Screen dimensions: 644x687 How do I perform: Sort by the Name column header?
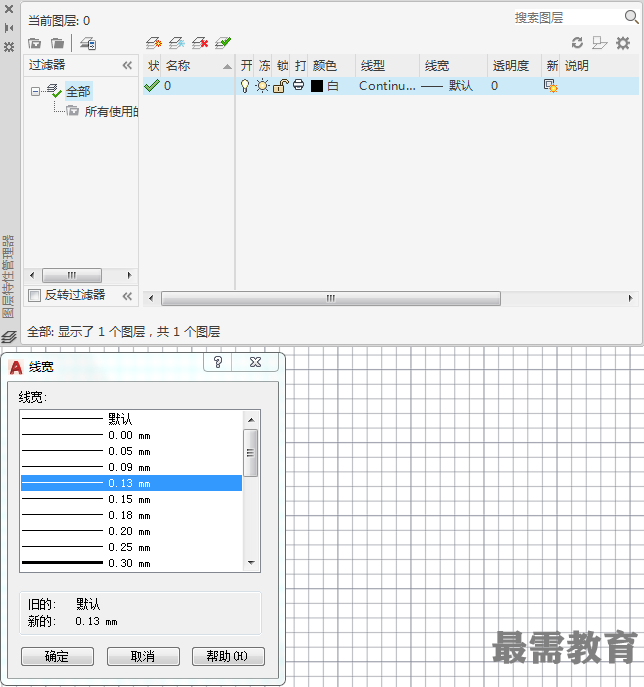point(198,66)
